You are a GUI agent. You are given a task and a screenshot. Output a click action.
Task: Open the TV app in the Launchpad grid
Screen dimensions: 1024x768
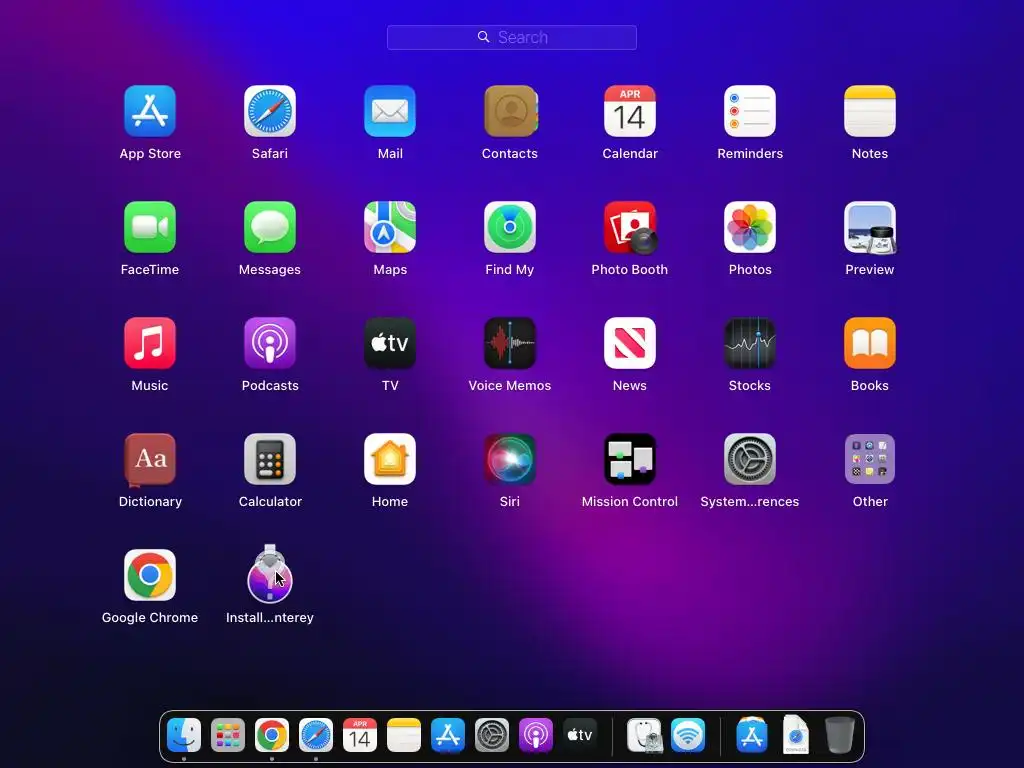click(x=390, y=344)
